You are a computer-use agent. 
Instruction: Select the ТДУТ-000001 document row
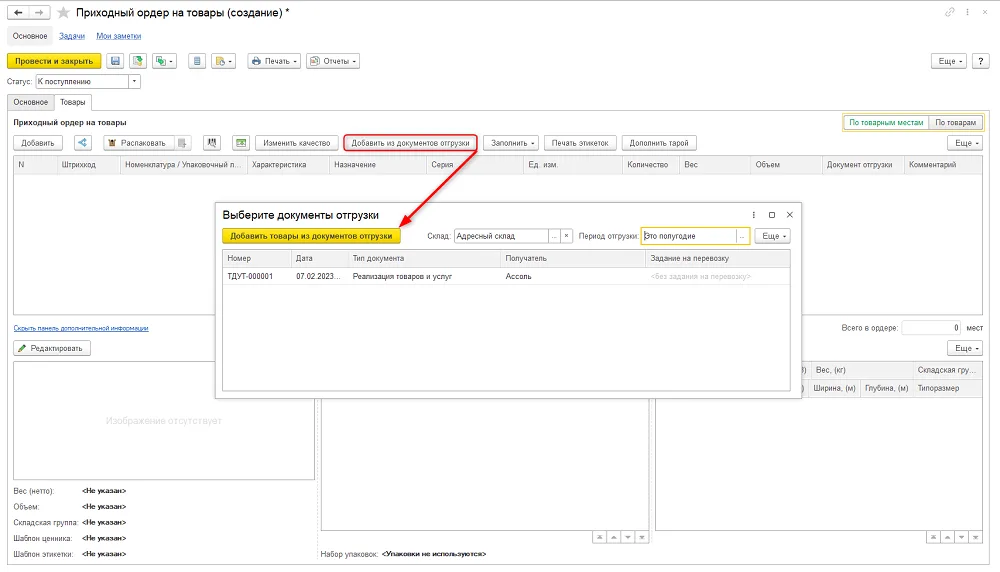point(506,277)
